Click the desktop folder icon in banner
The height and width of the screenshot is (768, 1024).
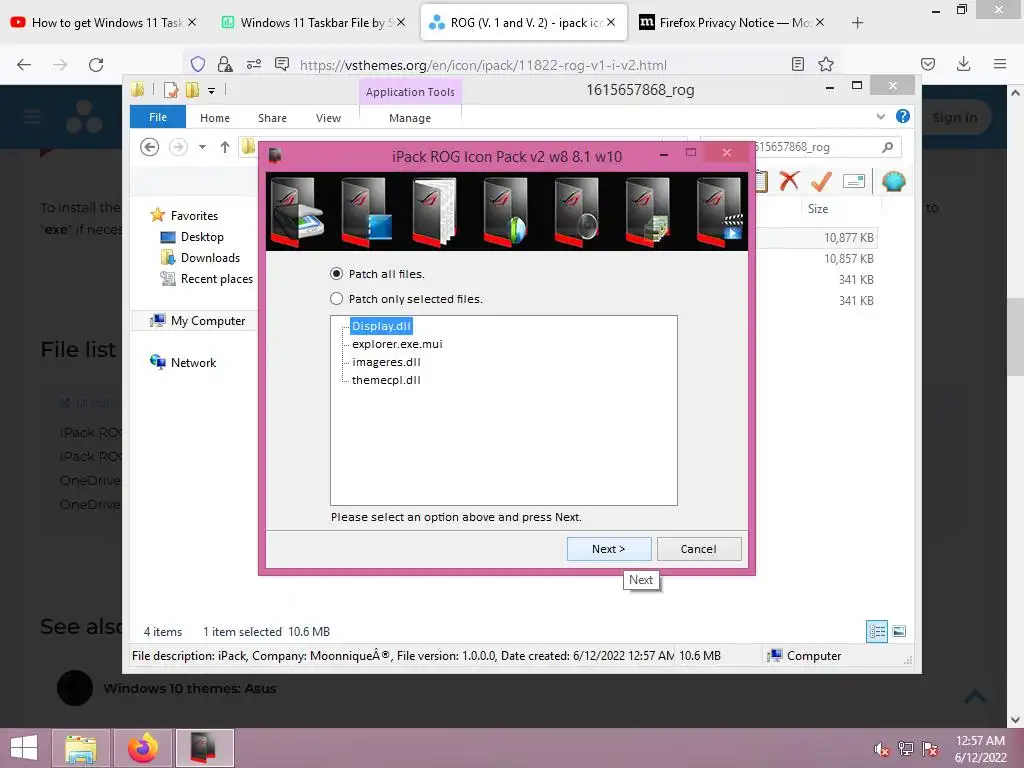(x=367, y=212)
